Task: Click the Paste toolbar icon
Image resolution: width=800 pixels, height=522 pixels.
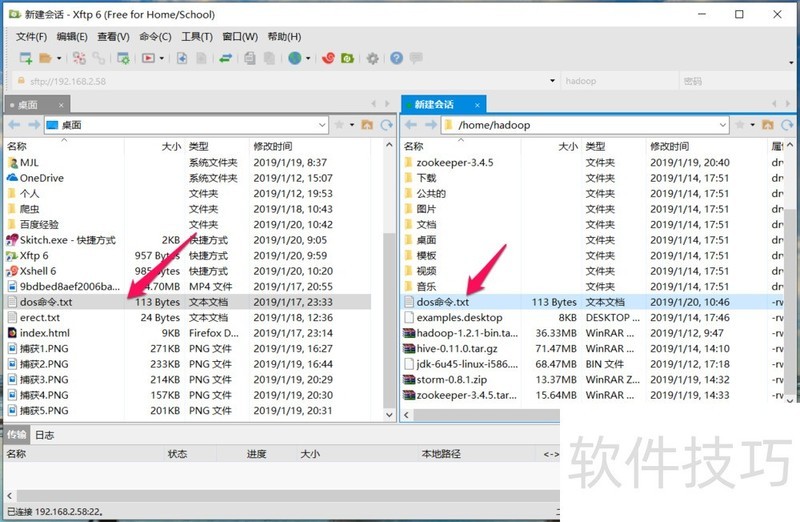Action: click(269, 58)
